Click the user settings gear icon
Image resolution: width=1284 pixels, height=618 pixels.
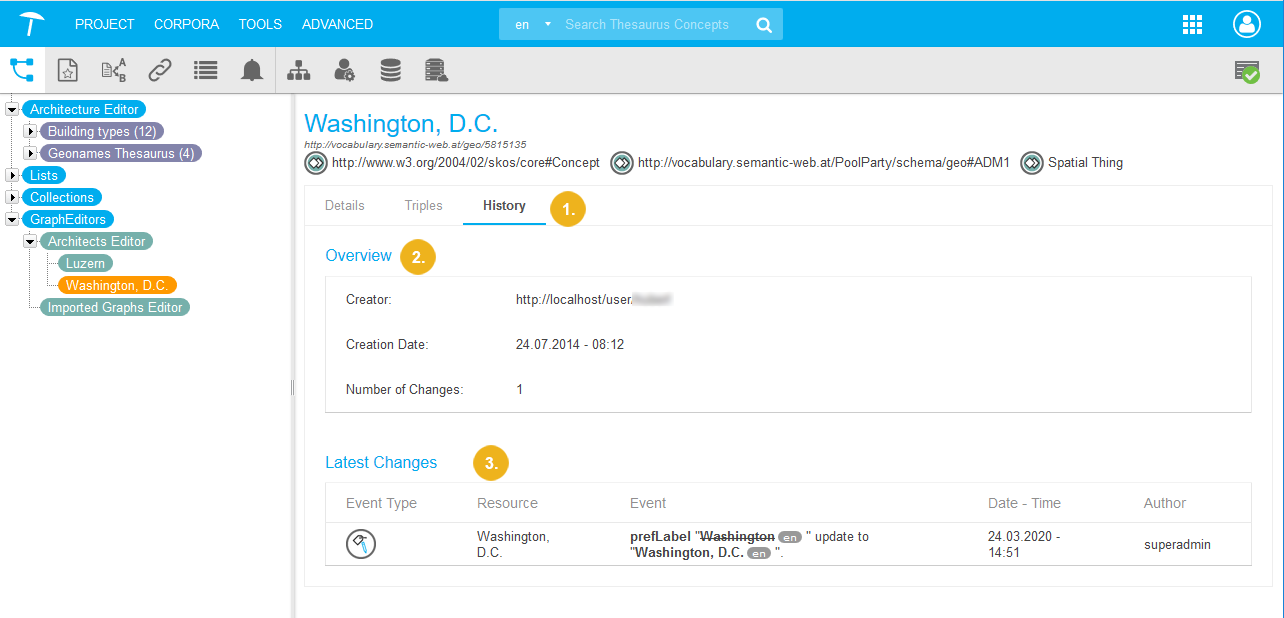point(345,70)
